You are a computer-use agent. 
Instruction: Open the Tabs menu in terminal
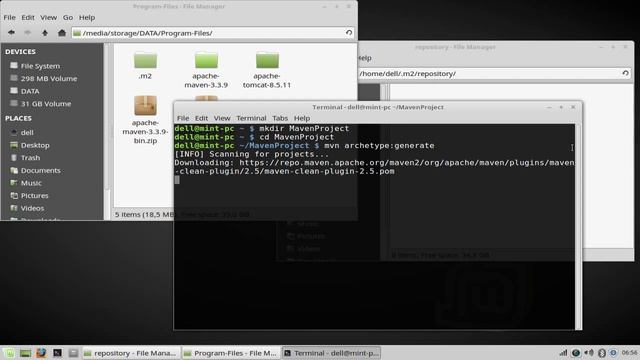(x=280, y=118)
